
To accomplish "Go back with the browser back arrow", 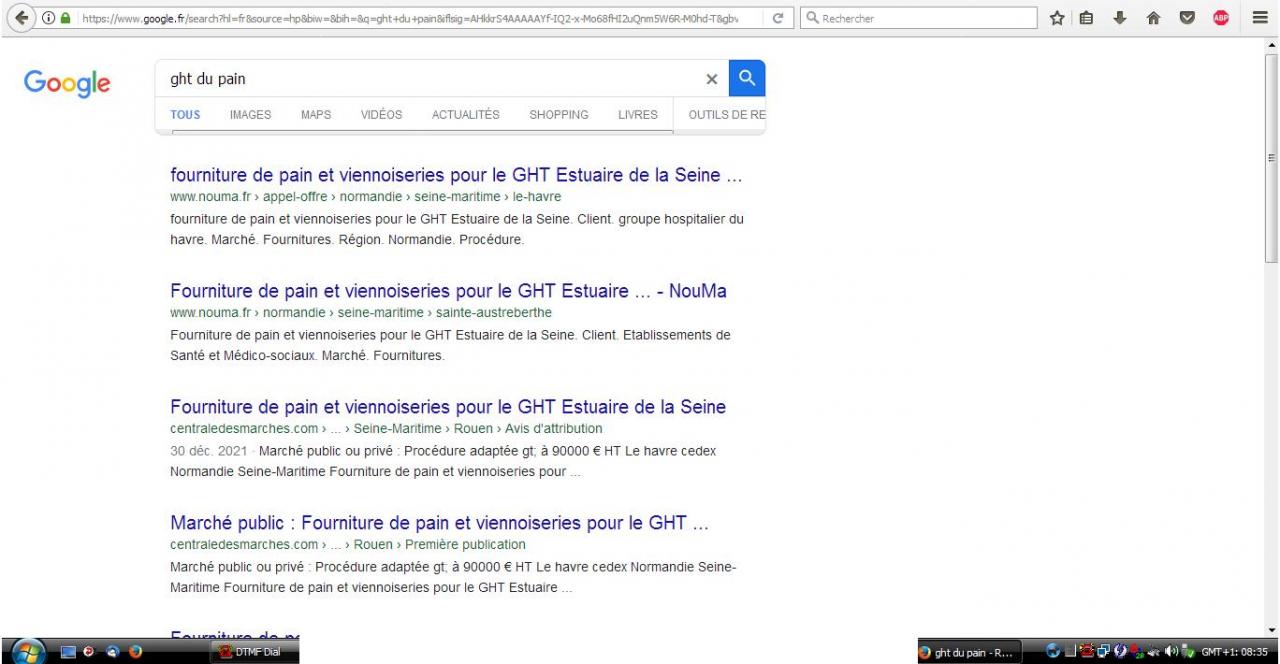I will point(22,18).
